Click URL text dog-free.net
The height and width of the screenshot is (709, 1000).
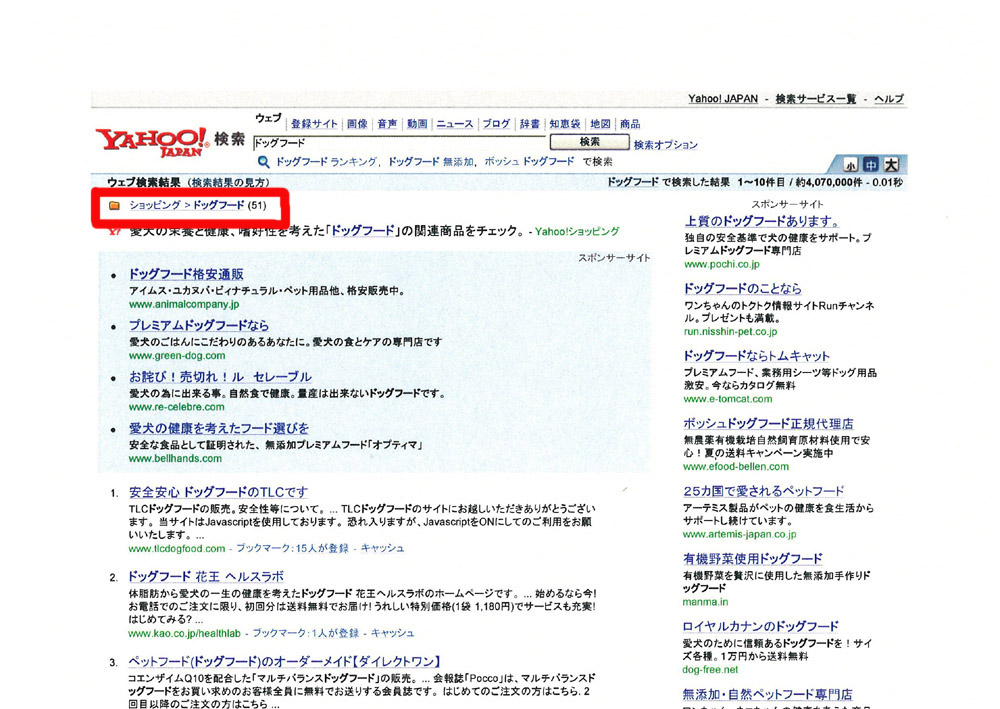point(710,669)
